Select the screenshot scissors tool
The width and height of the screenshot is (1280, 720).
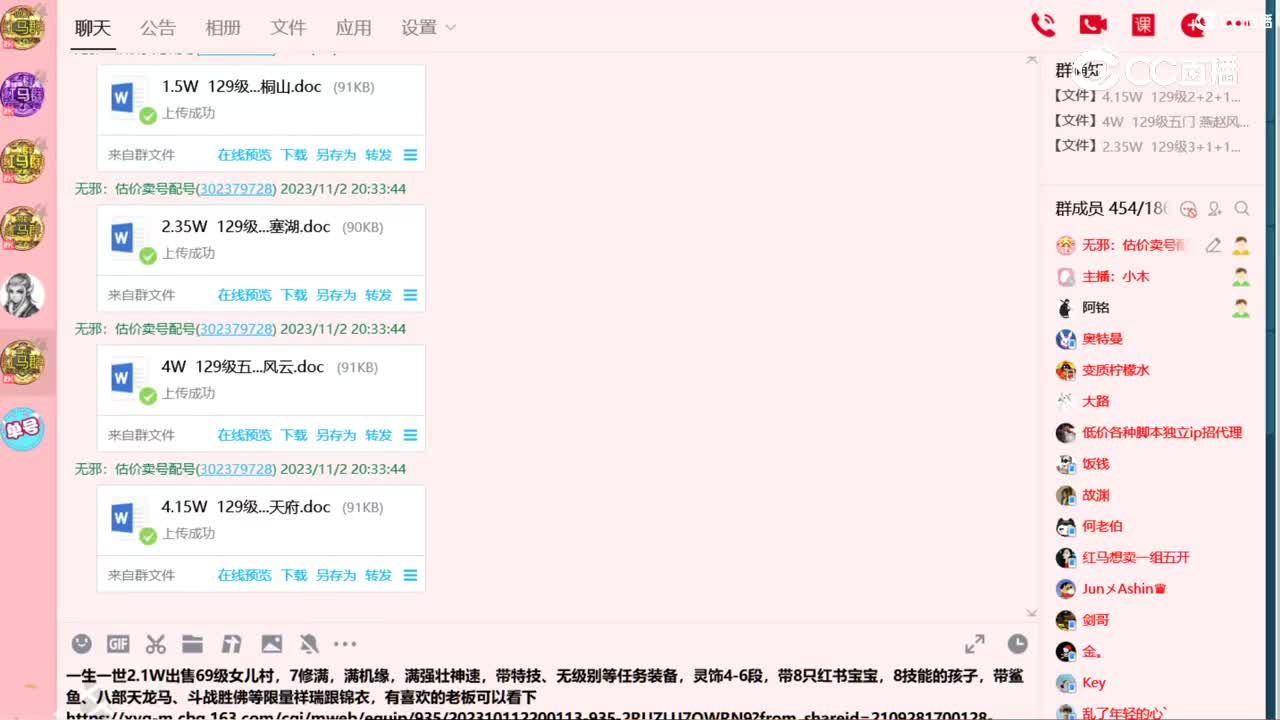point(155,643)
